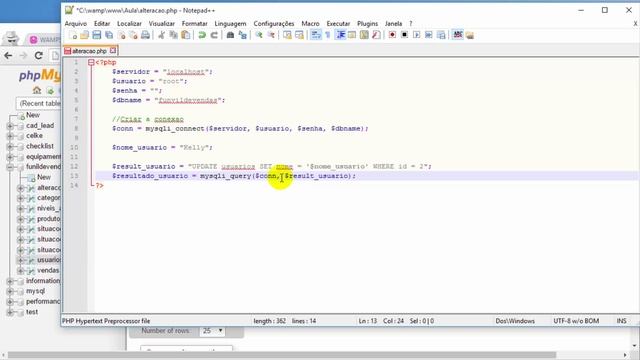Expand the celke database node
This screenshot has height=360, width=640.
pyautogui.click(x=10, y=136)
